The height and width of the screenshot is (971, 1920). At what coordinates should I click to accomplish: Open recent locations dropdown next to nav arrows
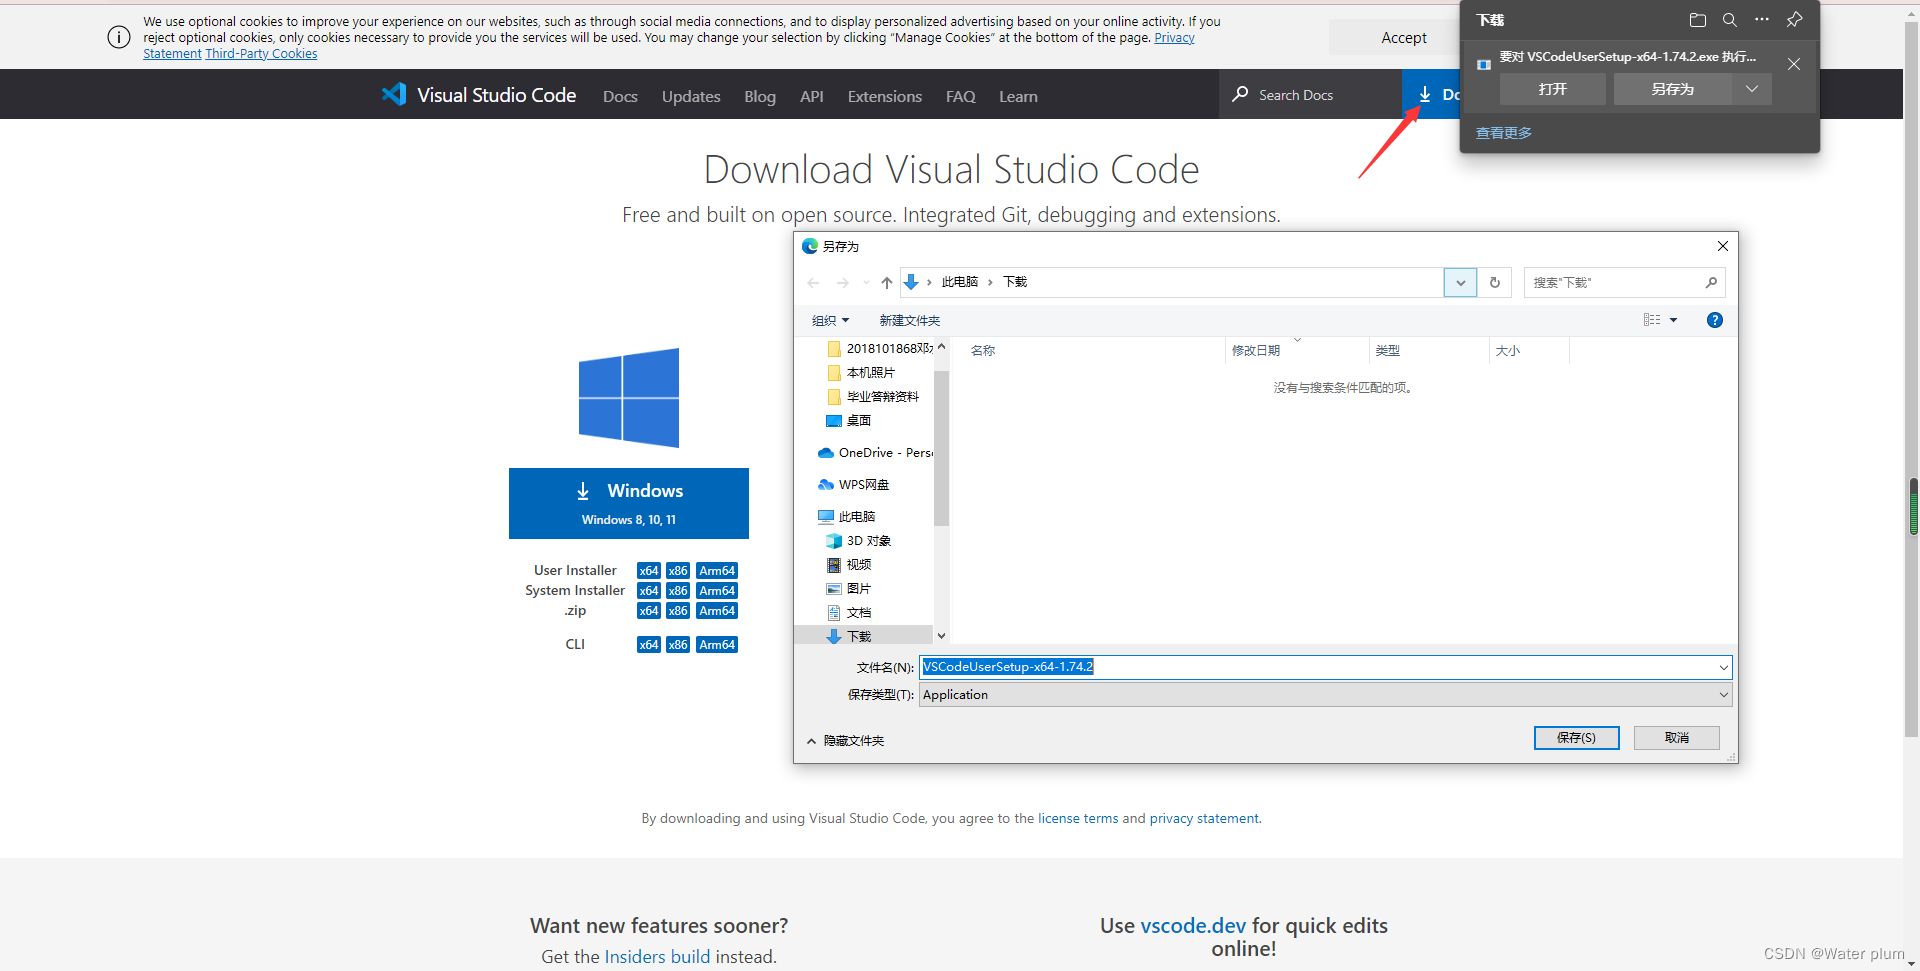click(866, 283)
